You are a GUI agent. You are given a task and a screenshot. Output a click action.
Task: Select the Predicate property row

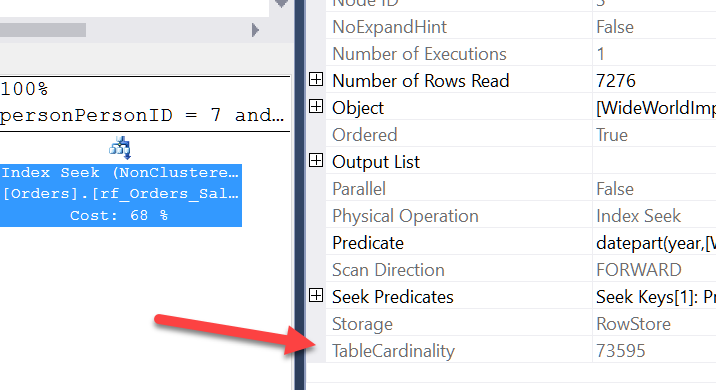point(521,243)
